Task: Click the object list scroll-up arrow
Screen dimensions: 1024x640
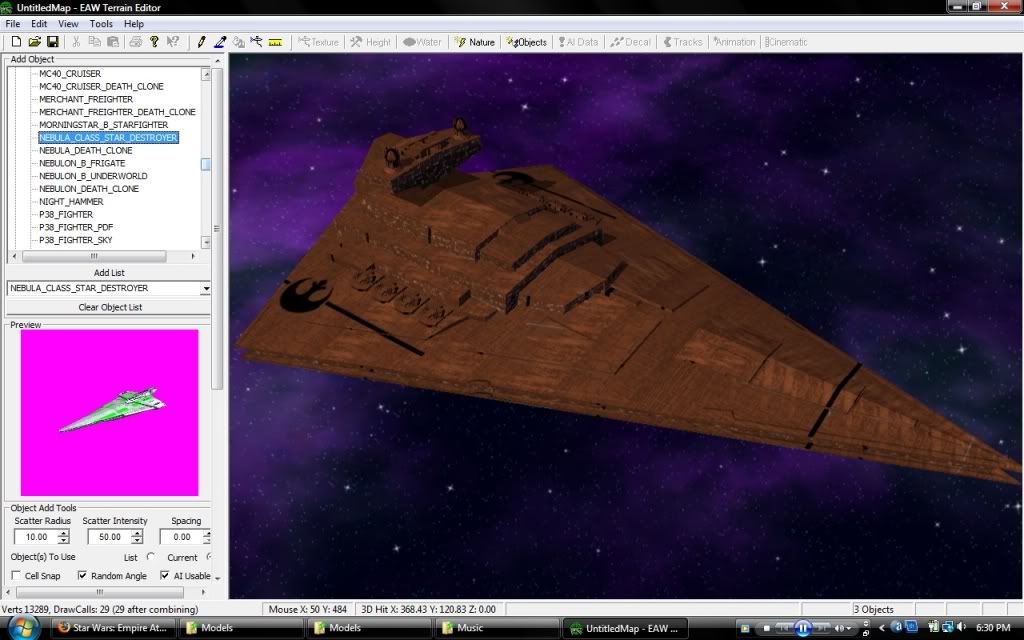Action: click(x=206, y=74)
